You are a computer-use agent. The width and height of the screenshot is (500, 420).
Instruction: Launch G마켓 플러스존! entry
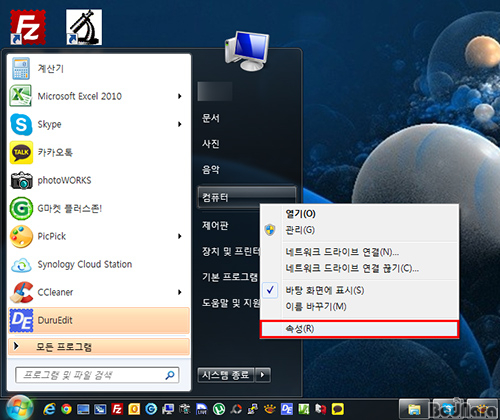(x=99, y=208)
